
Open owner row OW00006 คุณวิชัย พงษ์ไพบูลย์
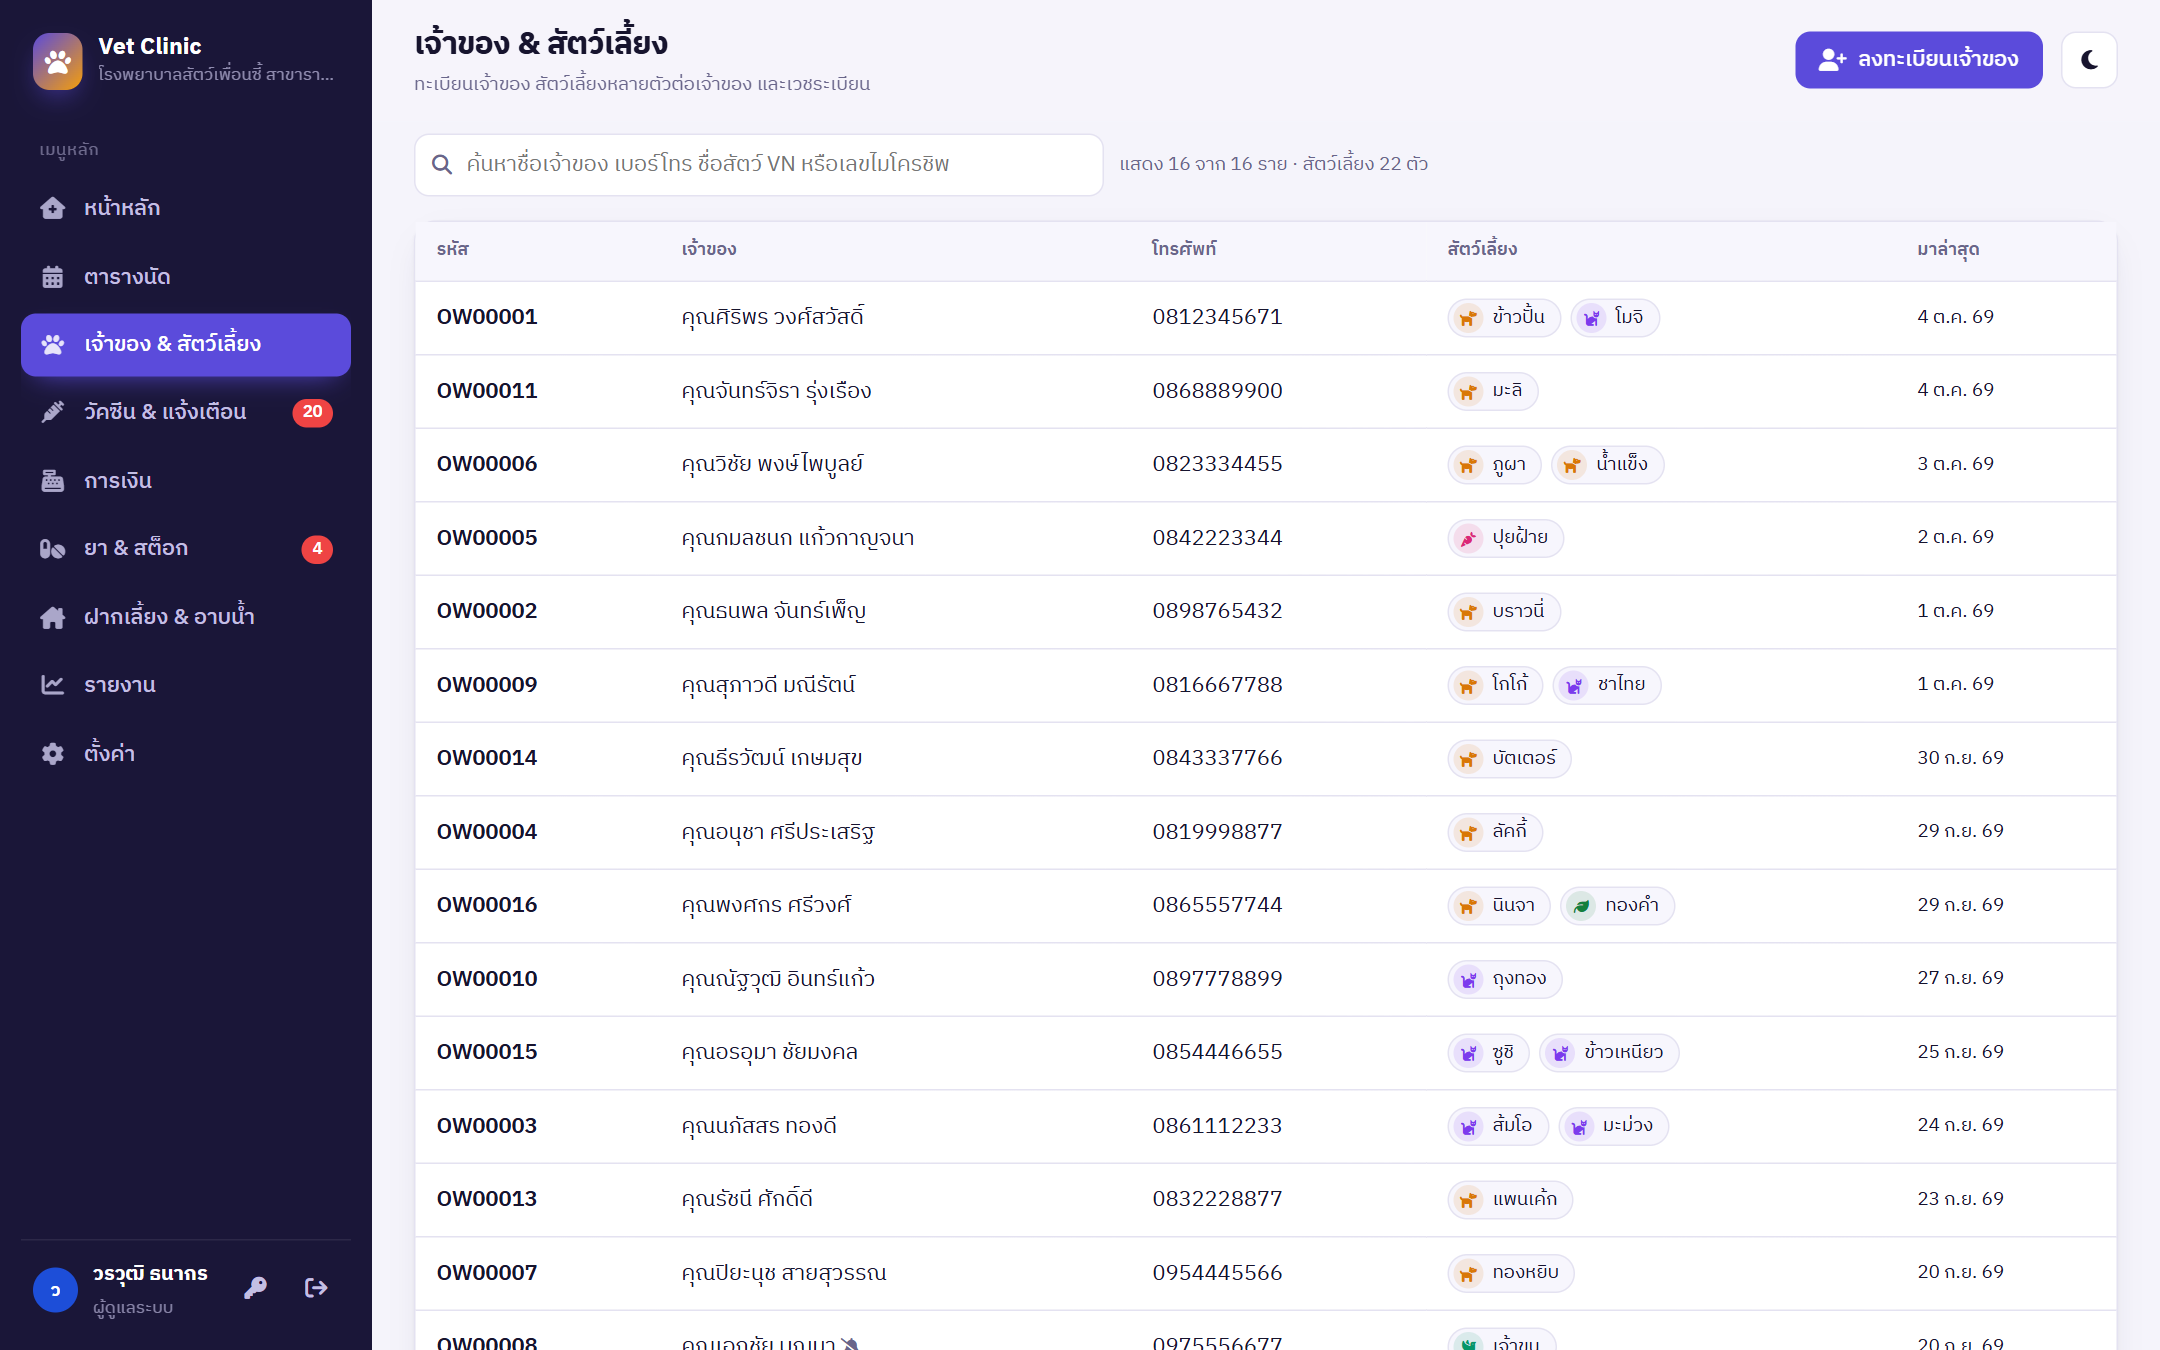coord(1265,464)
